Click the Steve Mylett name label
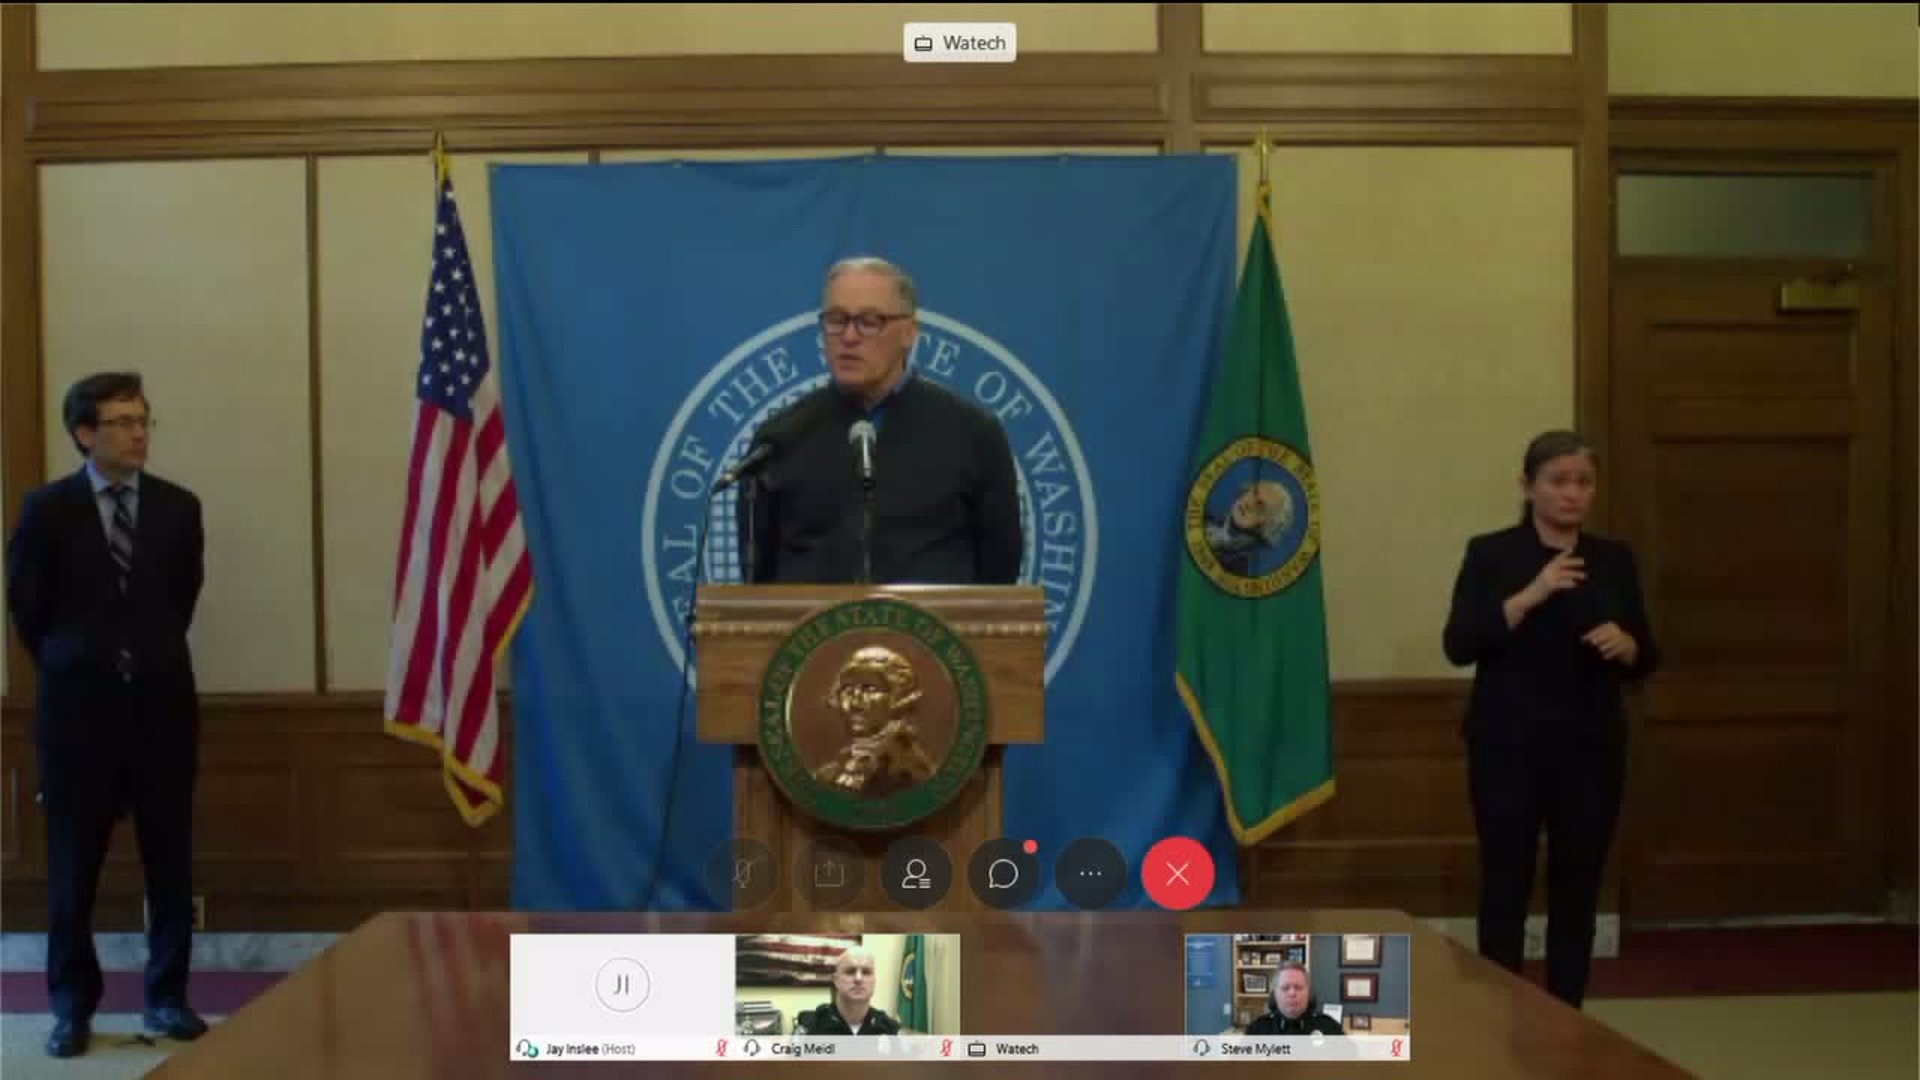The width and height of the screenshot is (1920, 1080). pyautogui.click(x=1255, y=1049)
